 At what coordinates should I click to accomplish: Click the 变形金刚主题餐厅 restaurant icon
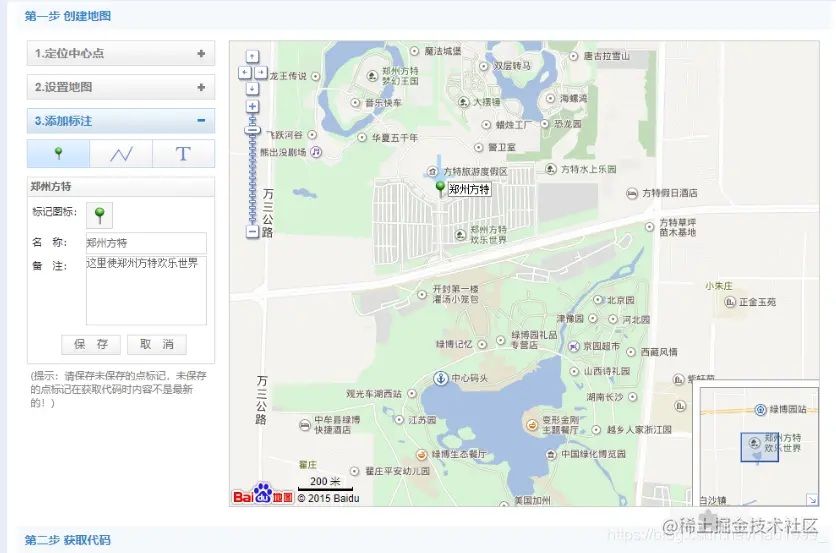532,425
